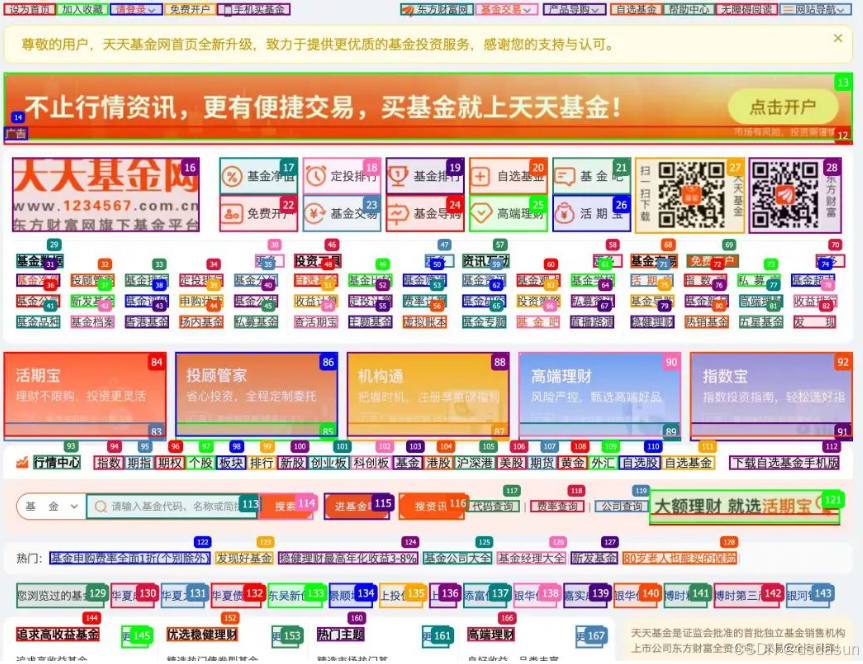This screenshot has width=863, height=664.
Task: Open 下载自选基金手机版 link
Action: tap(785, 463)
